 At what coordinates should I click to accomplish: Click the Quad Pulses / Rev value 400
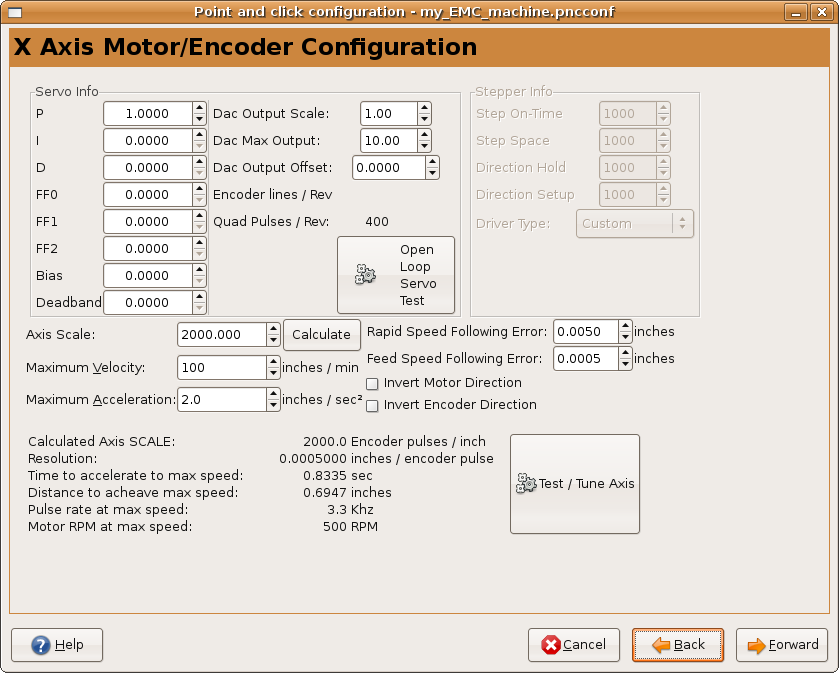tap(377, 221)
